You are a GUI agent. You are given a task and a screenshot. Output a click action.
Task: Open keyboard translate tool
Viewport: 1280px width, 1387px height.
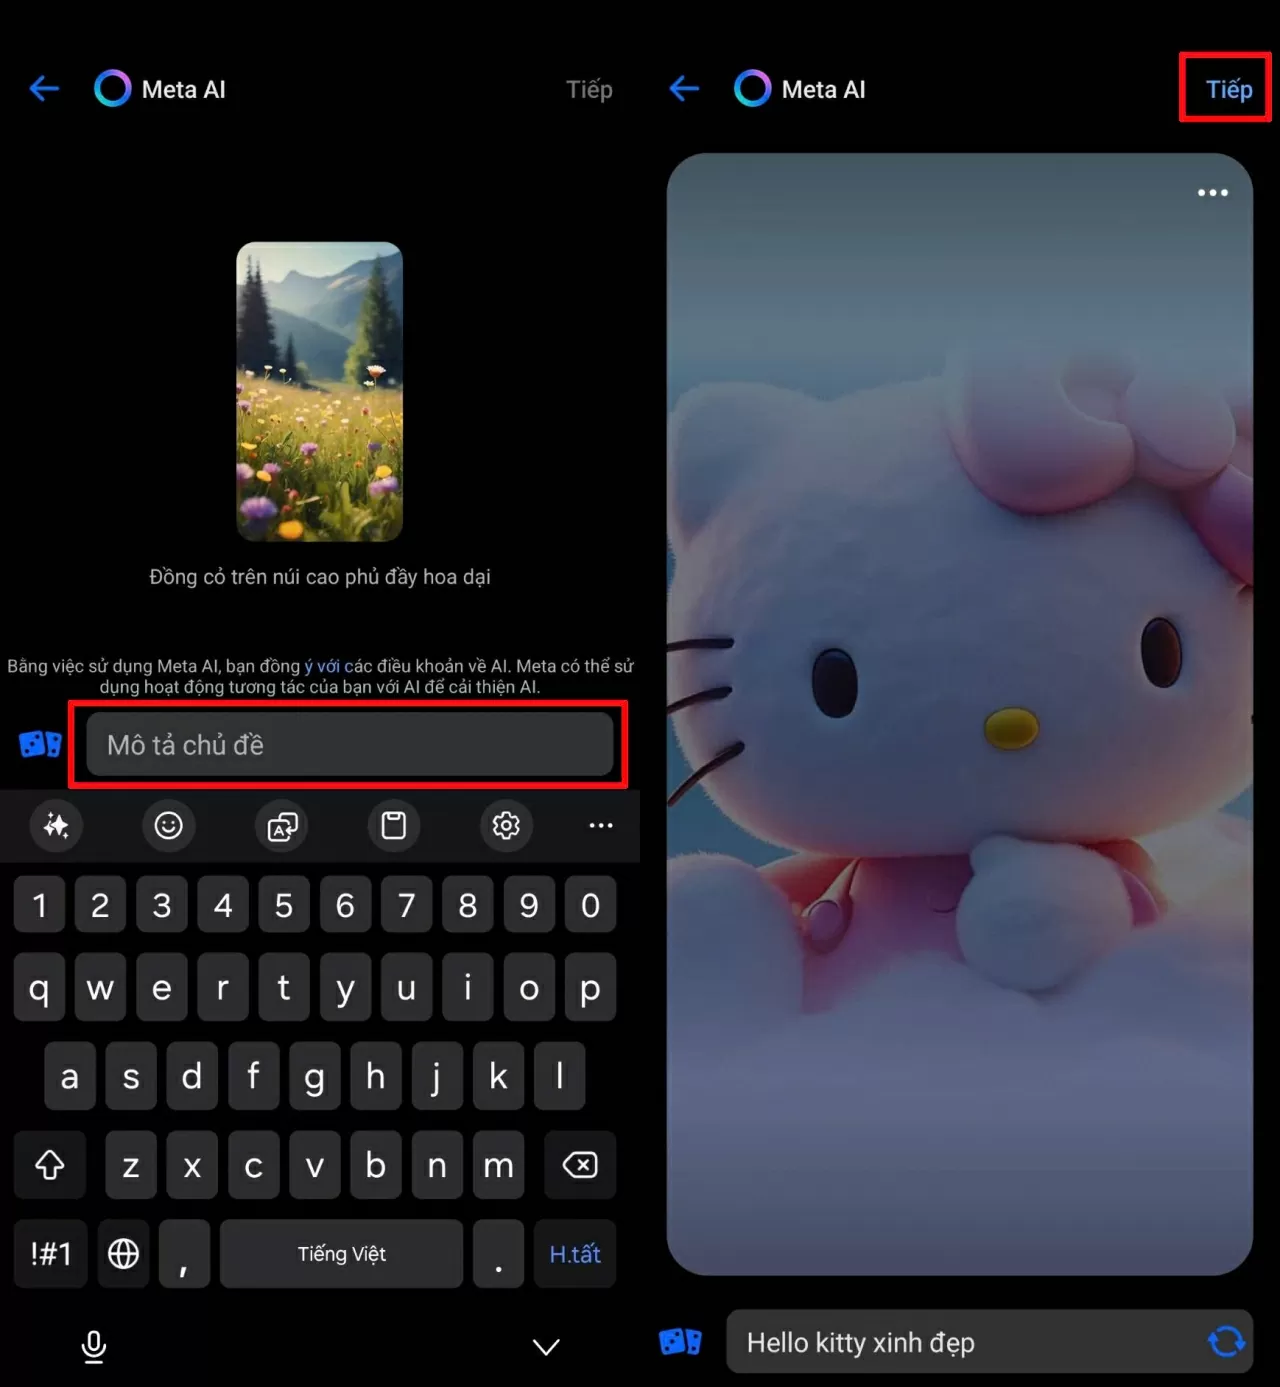(282, 825)
